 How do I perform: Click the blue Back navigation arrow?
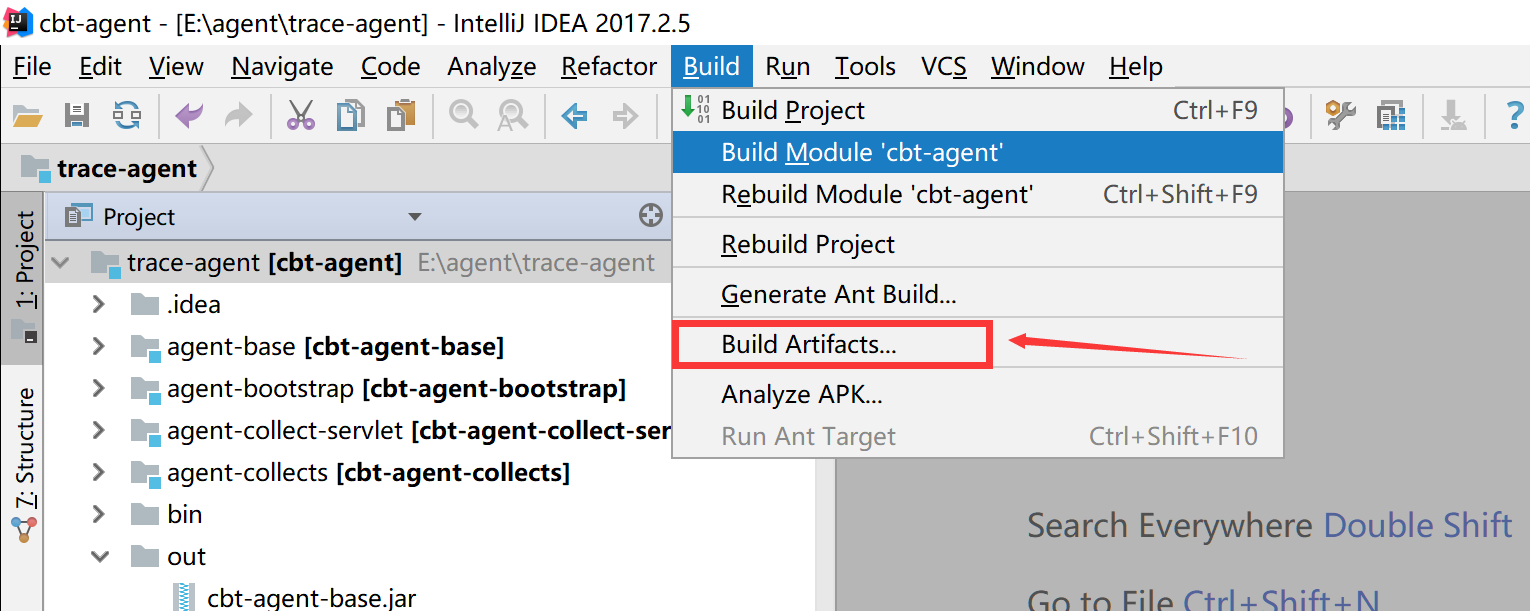(574, 116)
